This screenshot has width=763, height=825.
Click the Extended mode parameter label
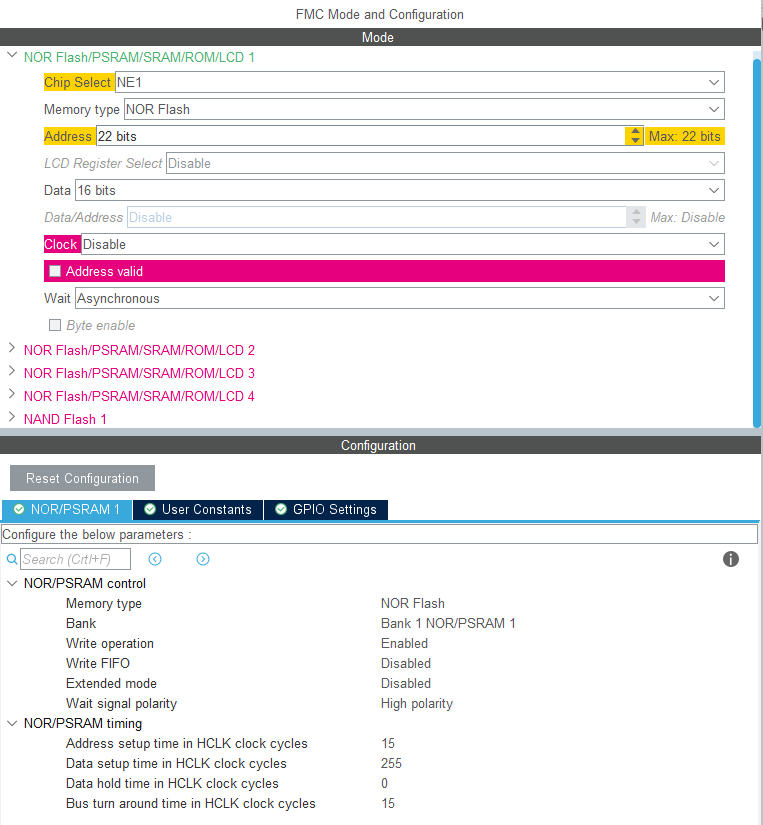coord(112,683)
